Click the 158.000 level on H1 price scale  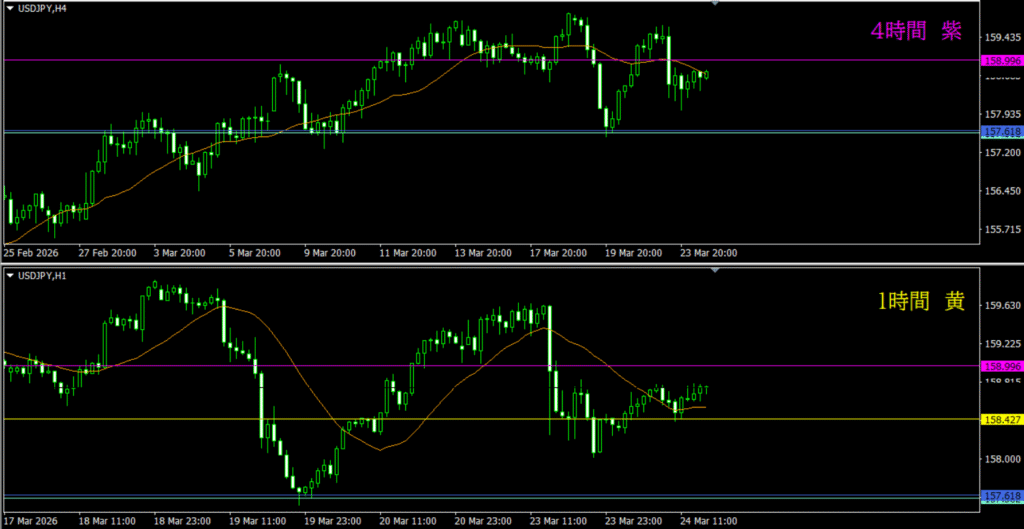pyautogui.click(x=1001, y=459)
